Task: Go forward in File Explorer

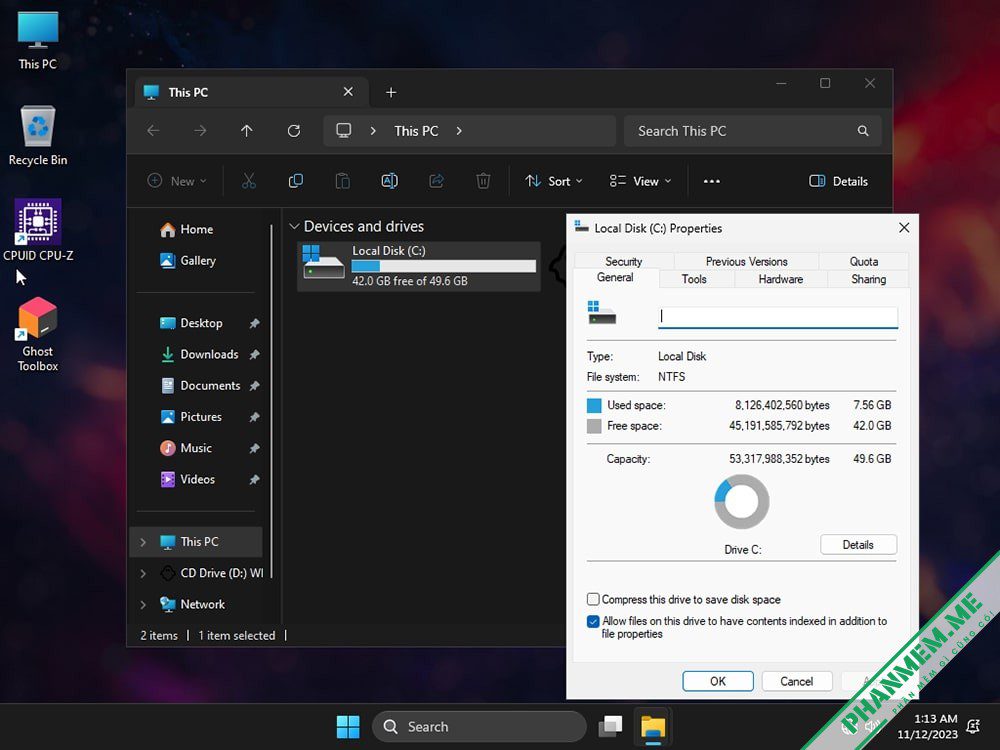Action: coord(200,131)
